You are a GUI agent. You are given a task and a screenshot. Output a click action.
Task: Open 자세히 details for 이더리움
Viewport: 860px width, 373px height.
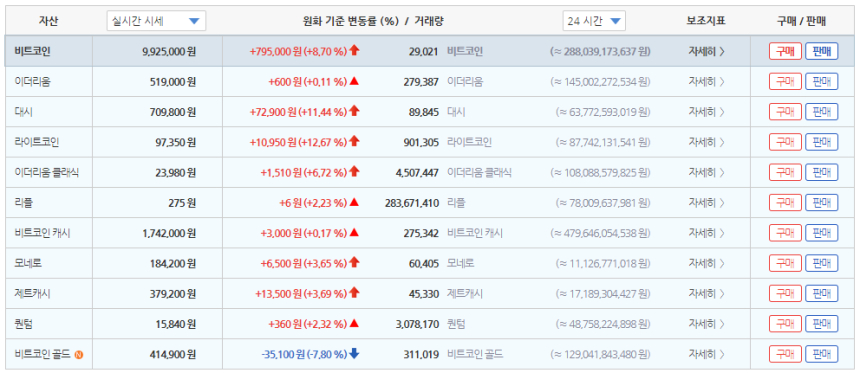click(707, 82)
